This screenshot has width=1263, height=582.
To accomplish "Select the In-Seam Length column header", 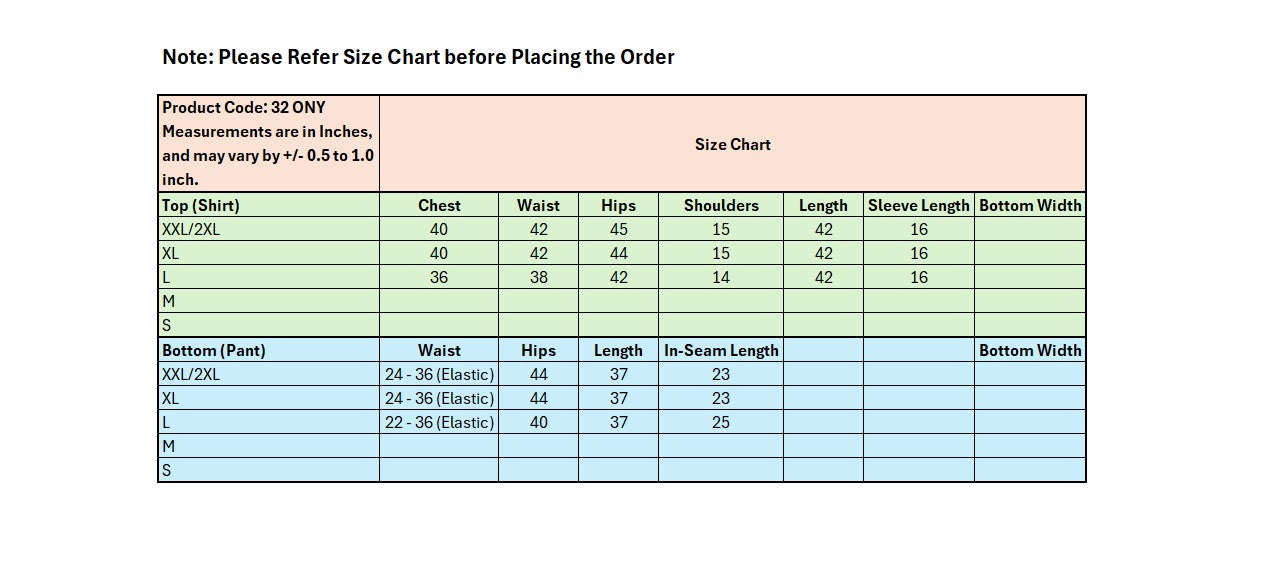I will tap(721, 350).
